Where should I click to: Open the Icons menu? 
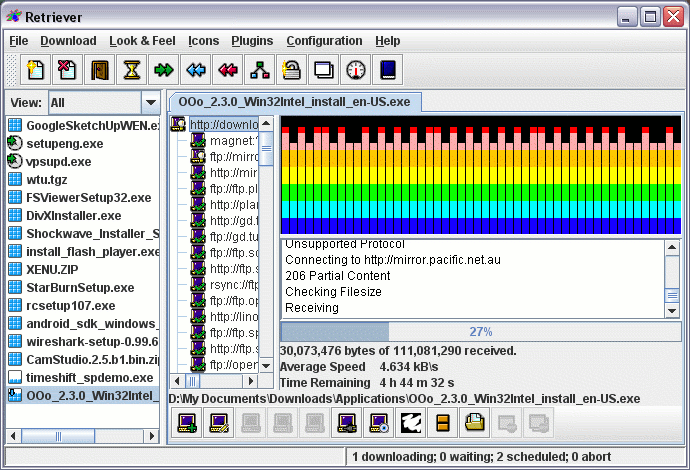tap(203, 41)
